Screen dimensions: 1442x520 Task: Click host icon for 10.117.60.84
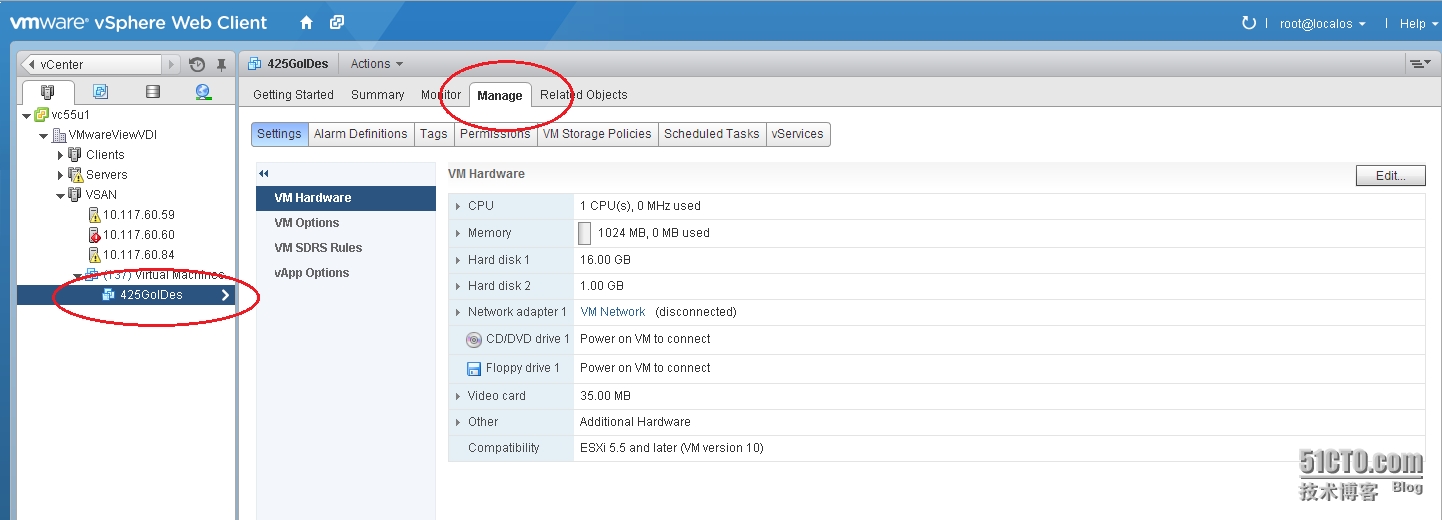(x=94, y=255)
